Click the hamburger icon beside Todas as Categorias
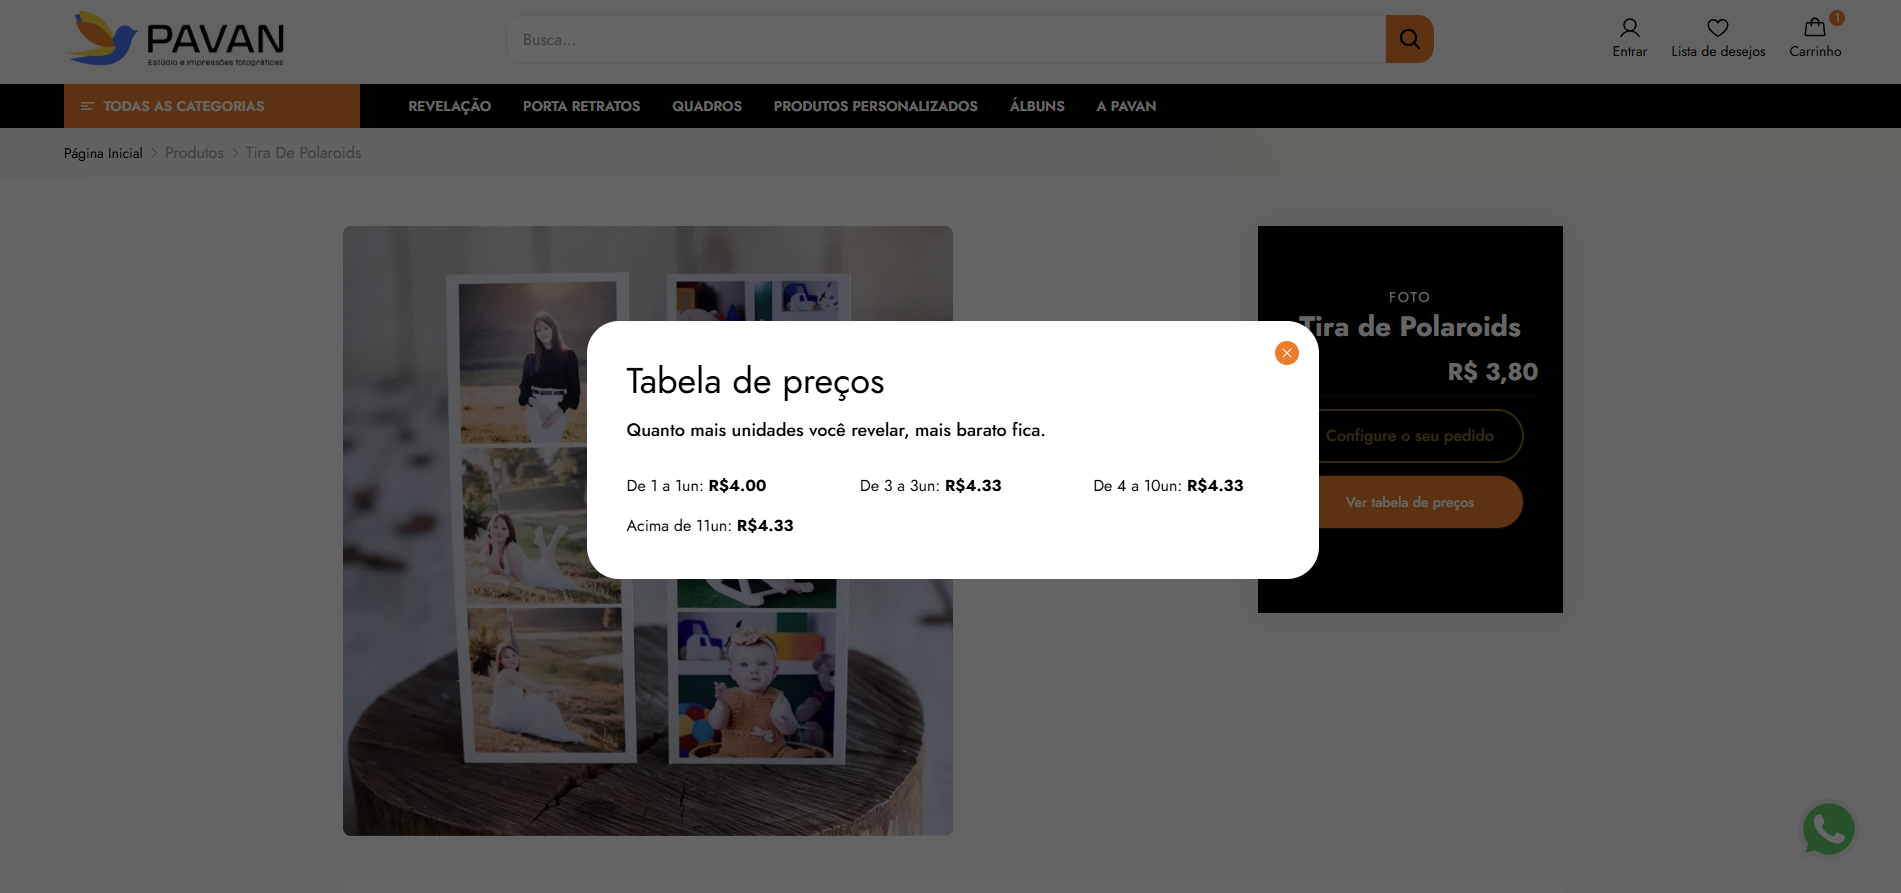 coord(87,106)
